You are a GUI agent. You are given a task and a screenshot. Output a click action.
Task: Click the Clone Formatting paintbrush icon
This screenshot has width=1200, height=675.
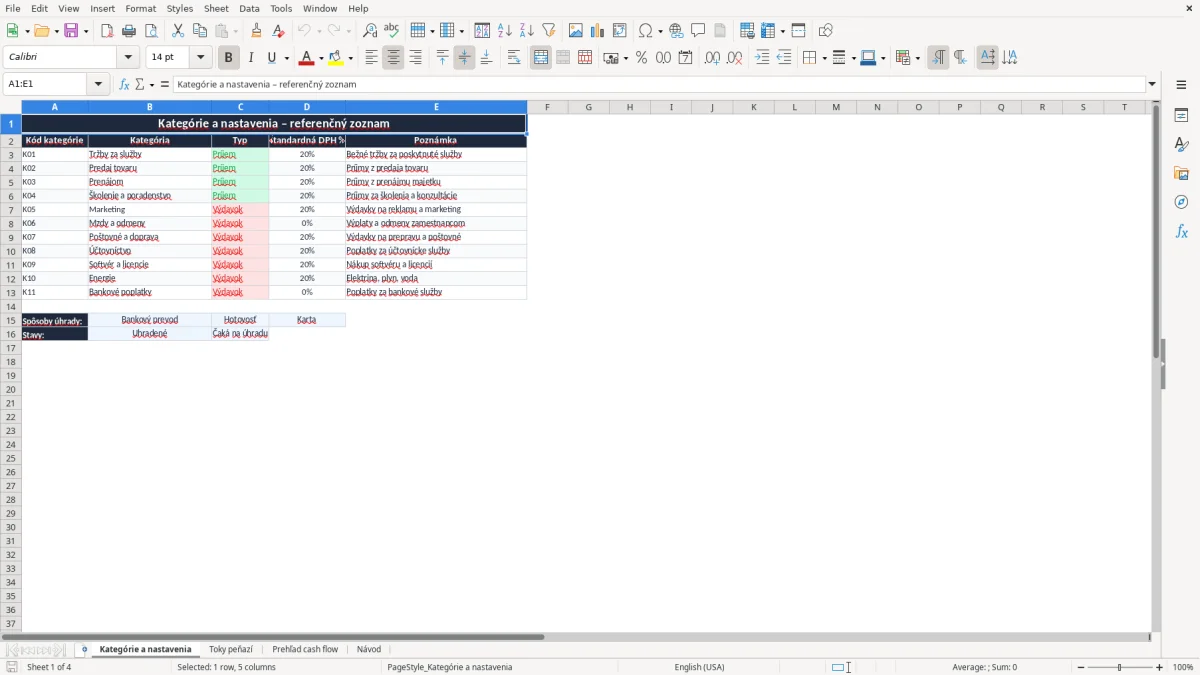click(x=257, y=31)
